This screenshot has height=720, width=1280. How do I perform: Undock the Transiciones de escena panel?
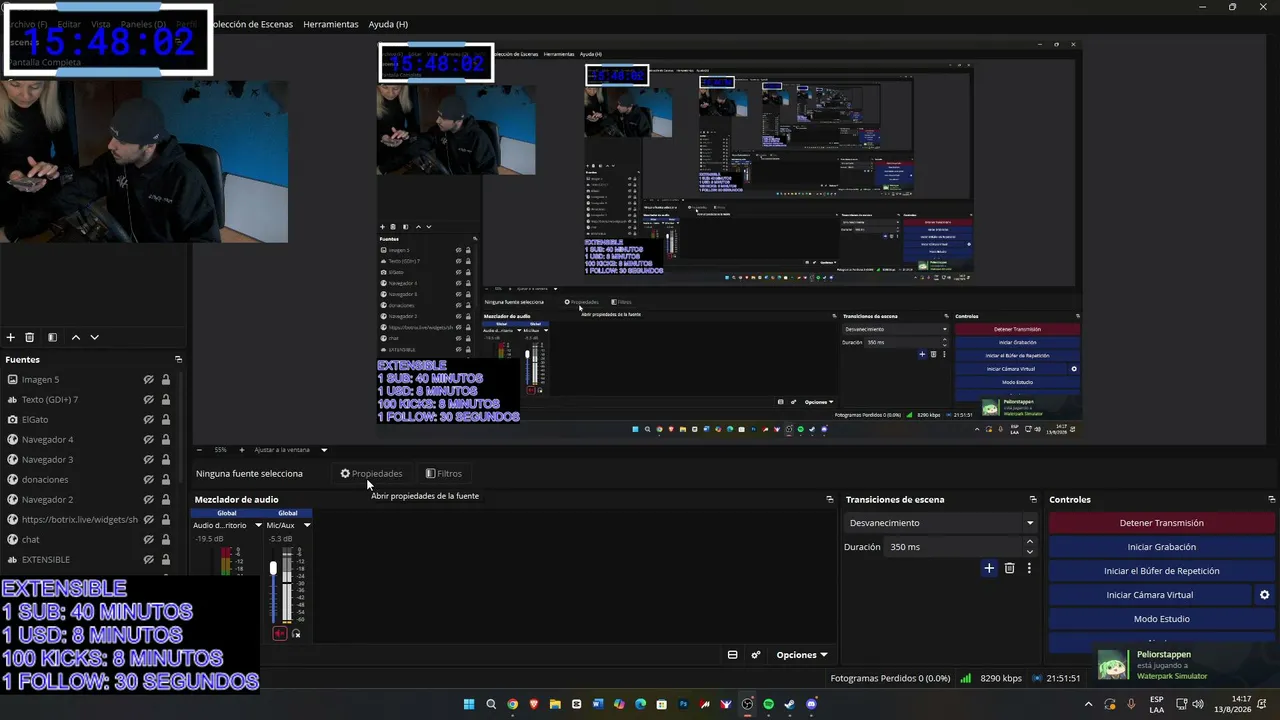[1033, 499]
